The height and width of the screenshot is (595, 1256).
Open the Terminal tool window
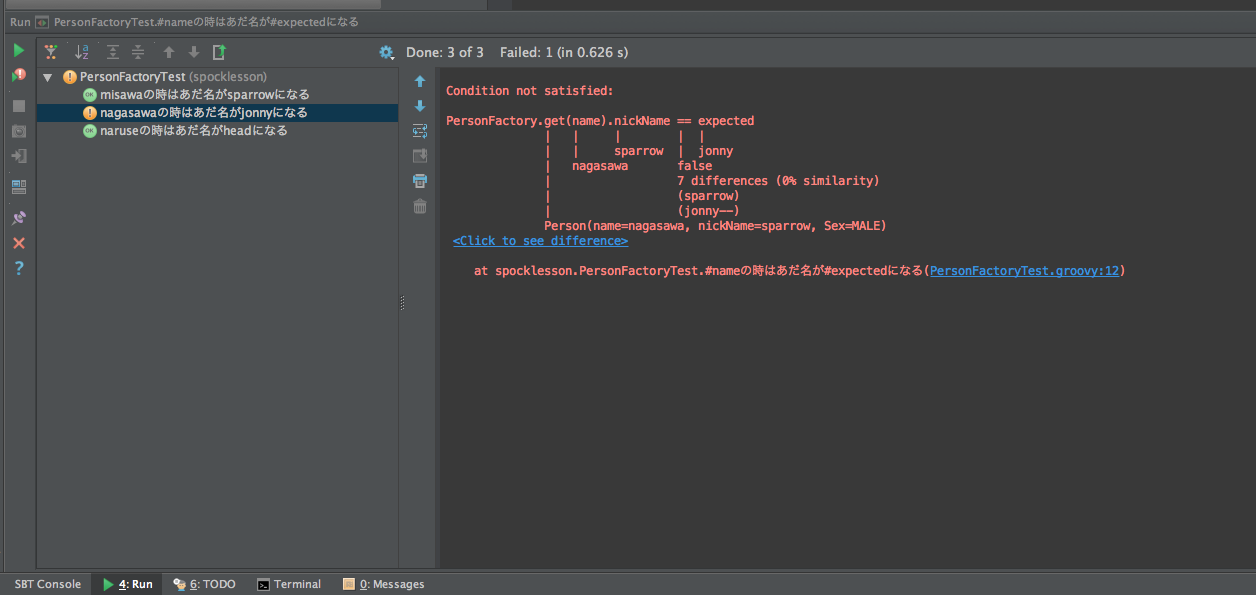[x=289, y=584]
